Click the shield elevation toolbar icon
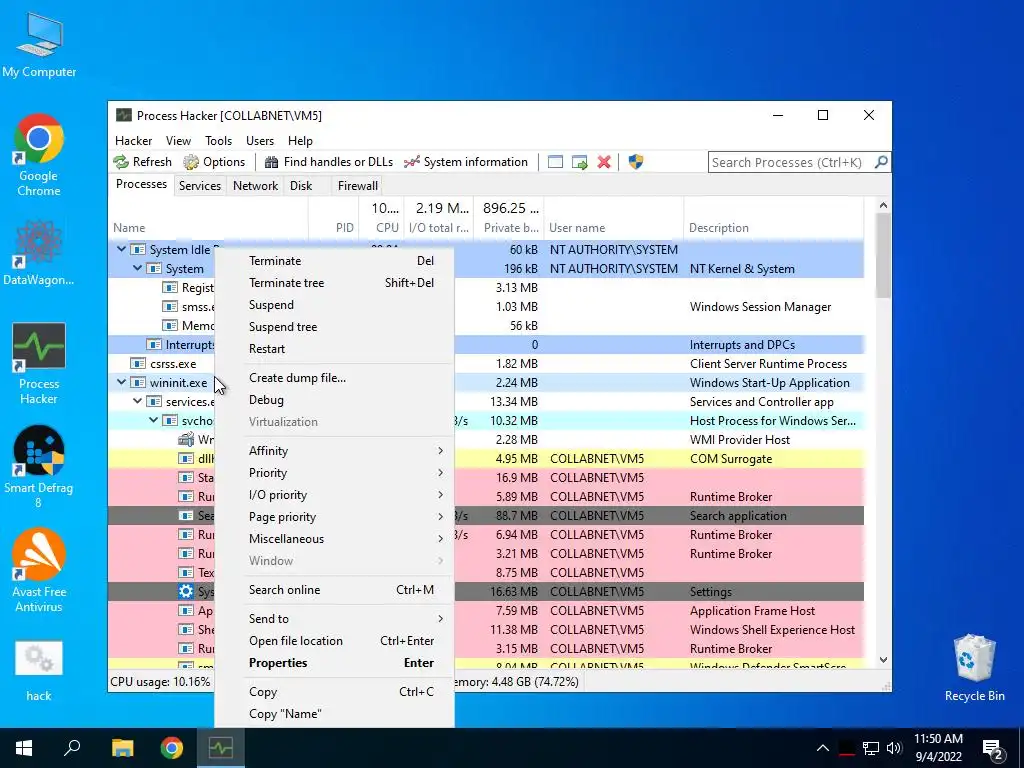This screenshot has height=768, width=1024. coord(635,162)
